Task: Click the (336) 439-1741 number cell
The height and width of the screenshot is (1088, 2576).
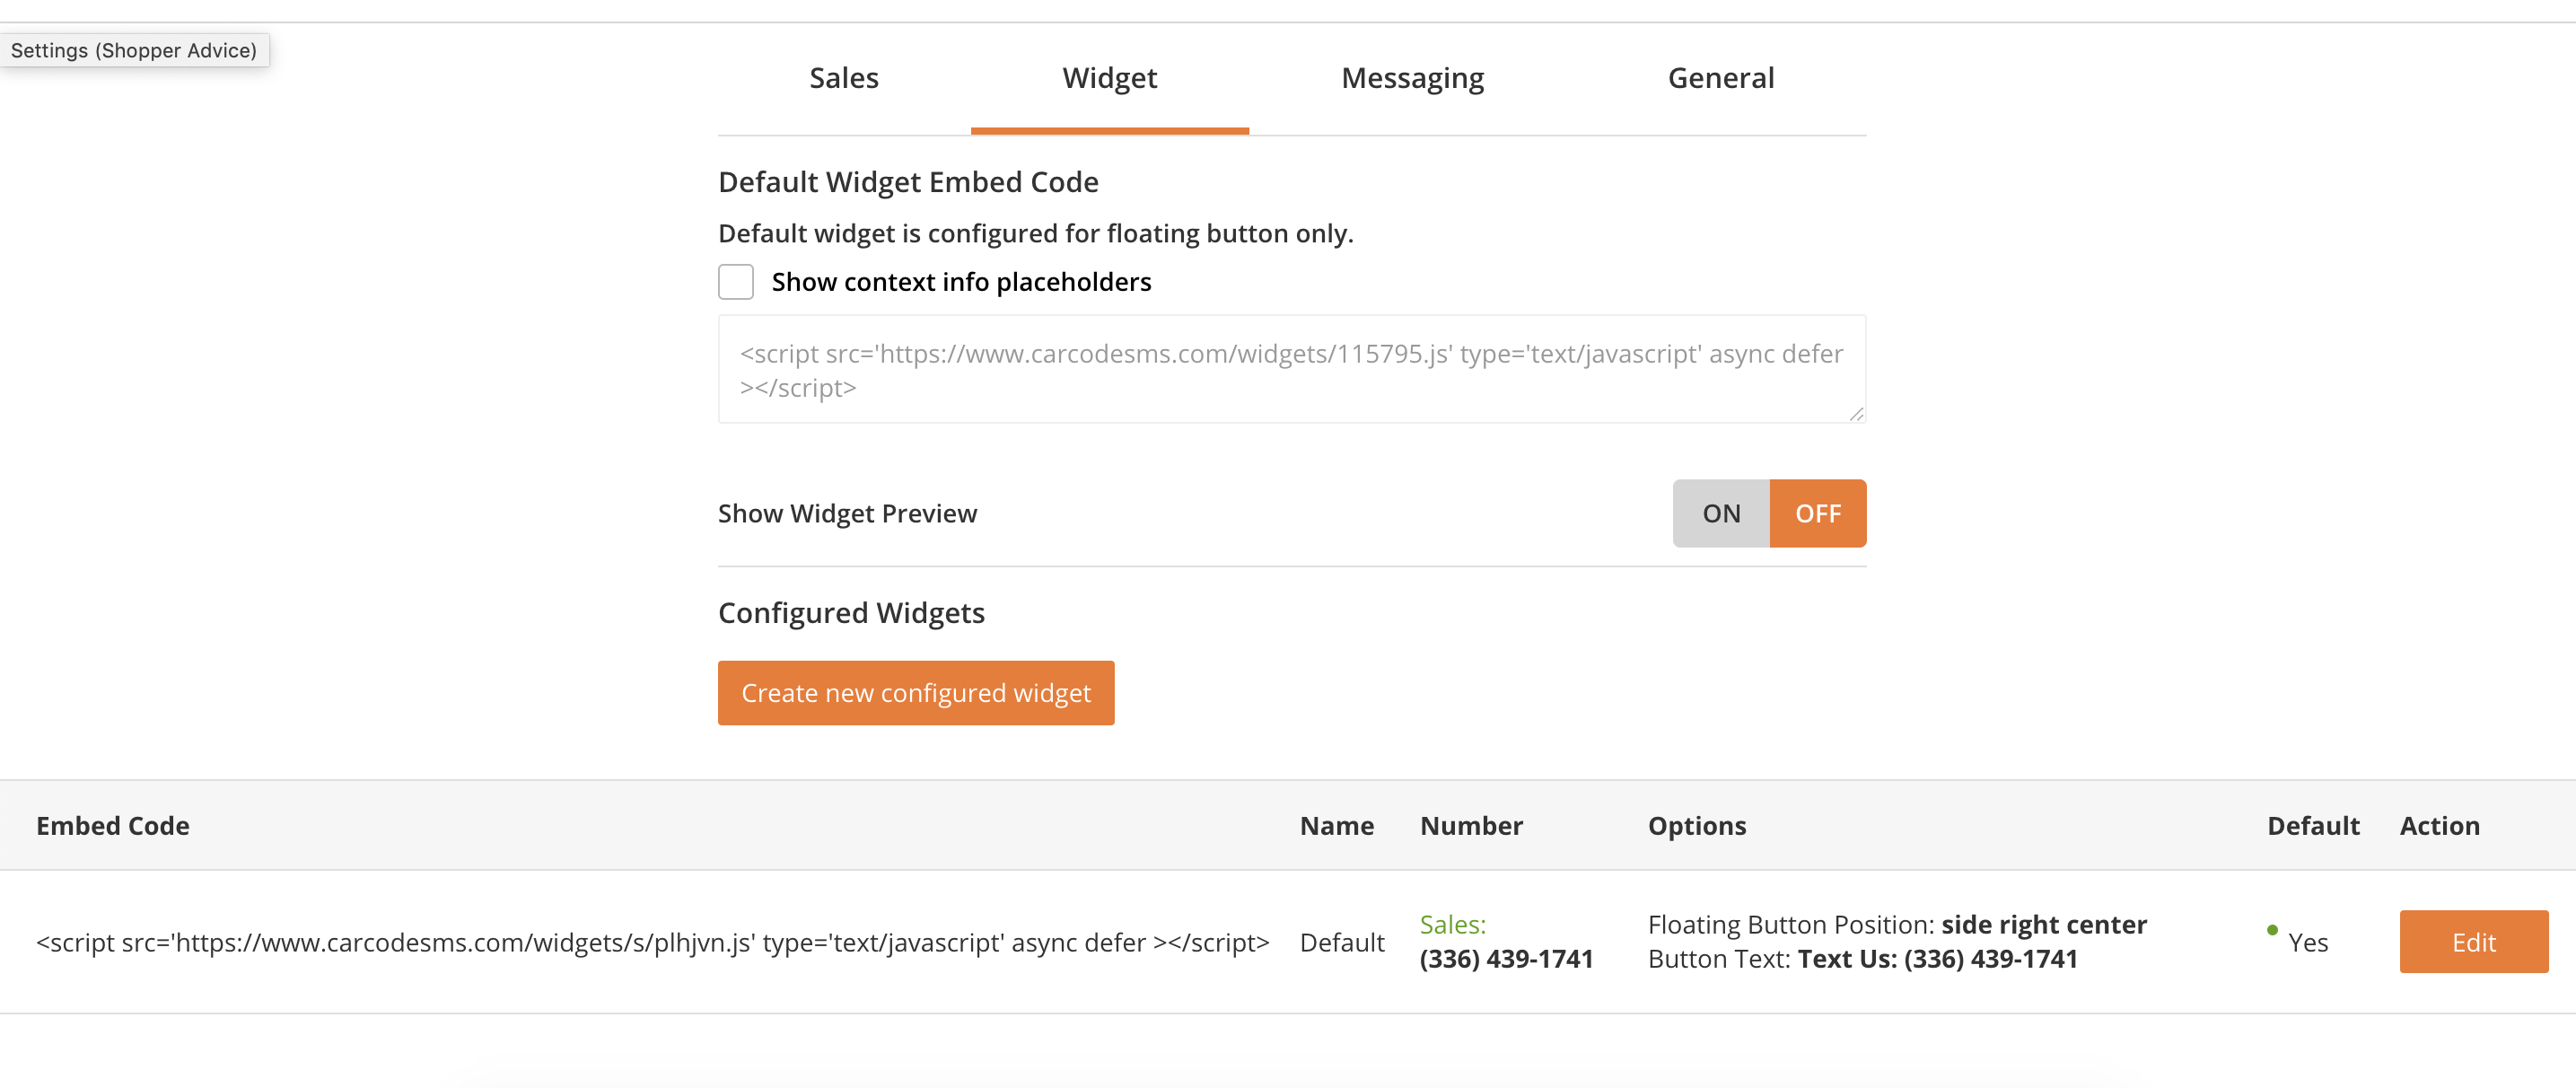Action: click(1506, 959)
